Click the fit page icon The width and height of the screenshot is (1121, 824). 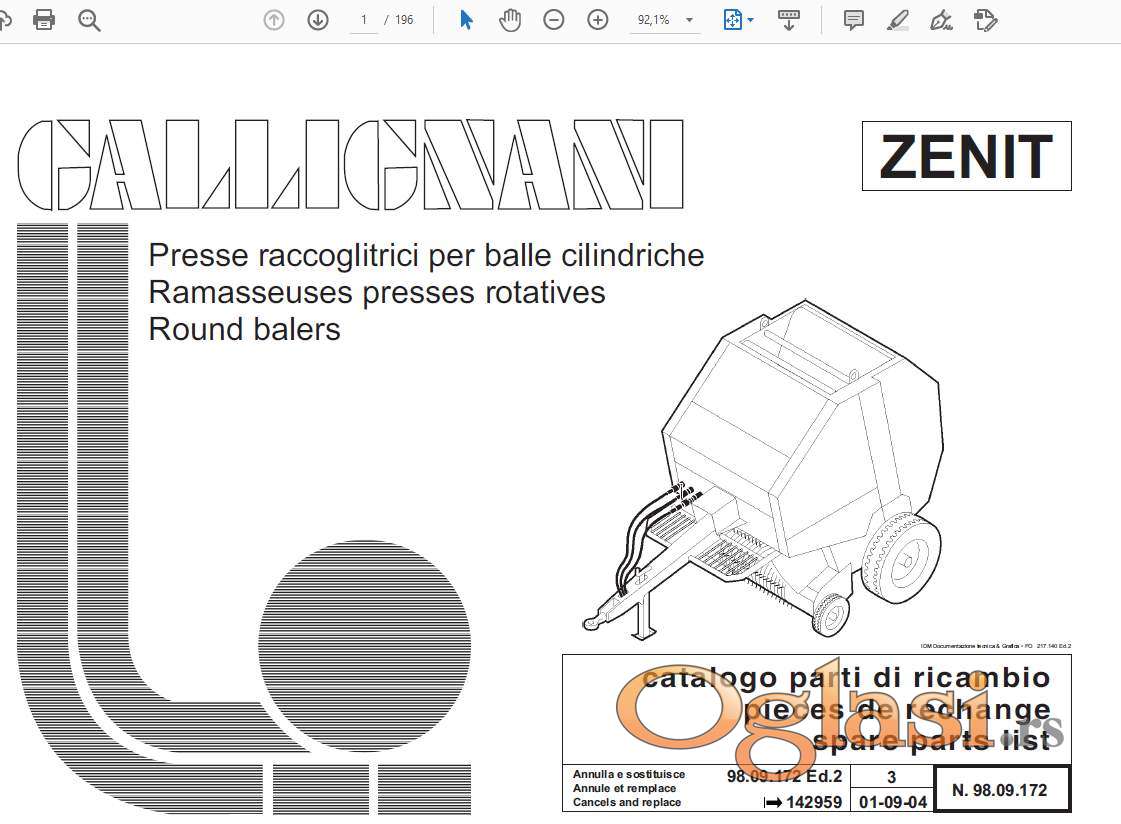pyautogui.click(x=732, y=20)
